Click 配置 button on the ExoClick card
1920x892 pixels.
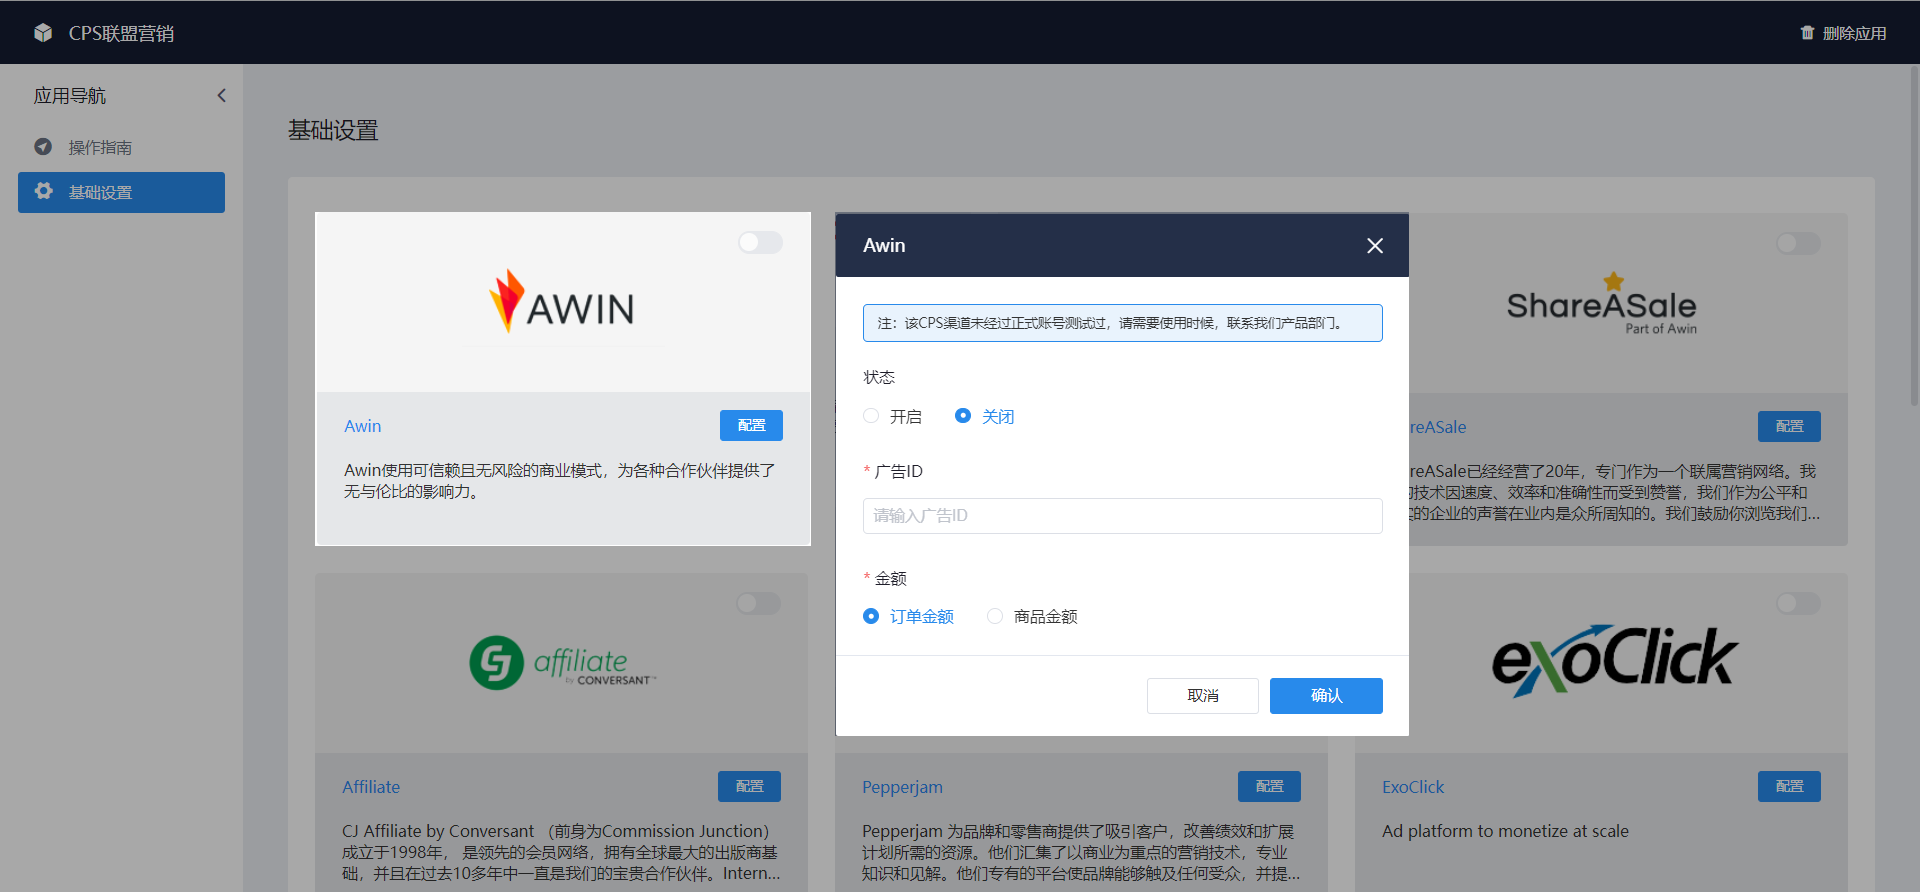pyautogui.click(x=1789, y=787)
